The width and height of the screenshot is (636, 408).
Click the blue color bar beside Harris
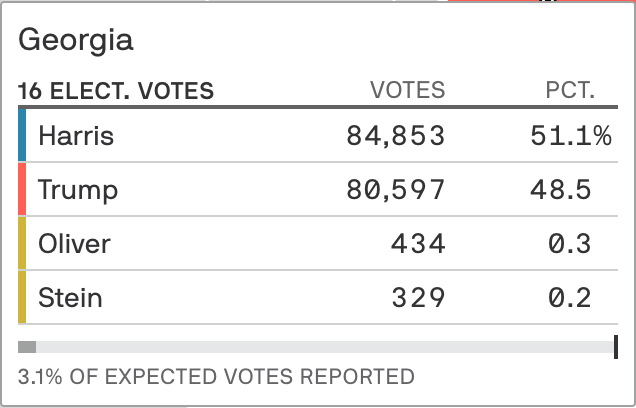[22, 135]
